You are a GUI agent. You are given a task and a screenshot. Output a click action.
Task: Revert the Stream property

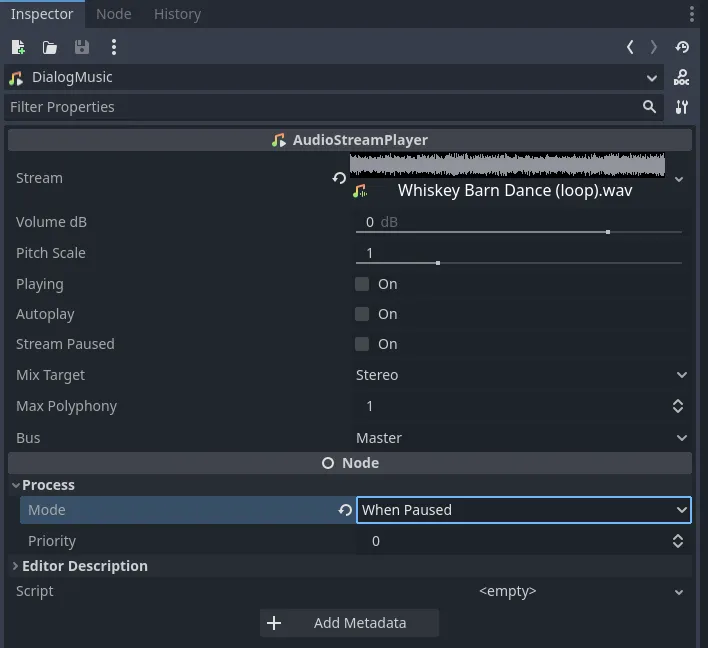[339, 178]
